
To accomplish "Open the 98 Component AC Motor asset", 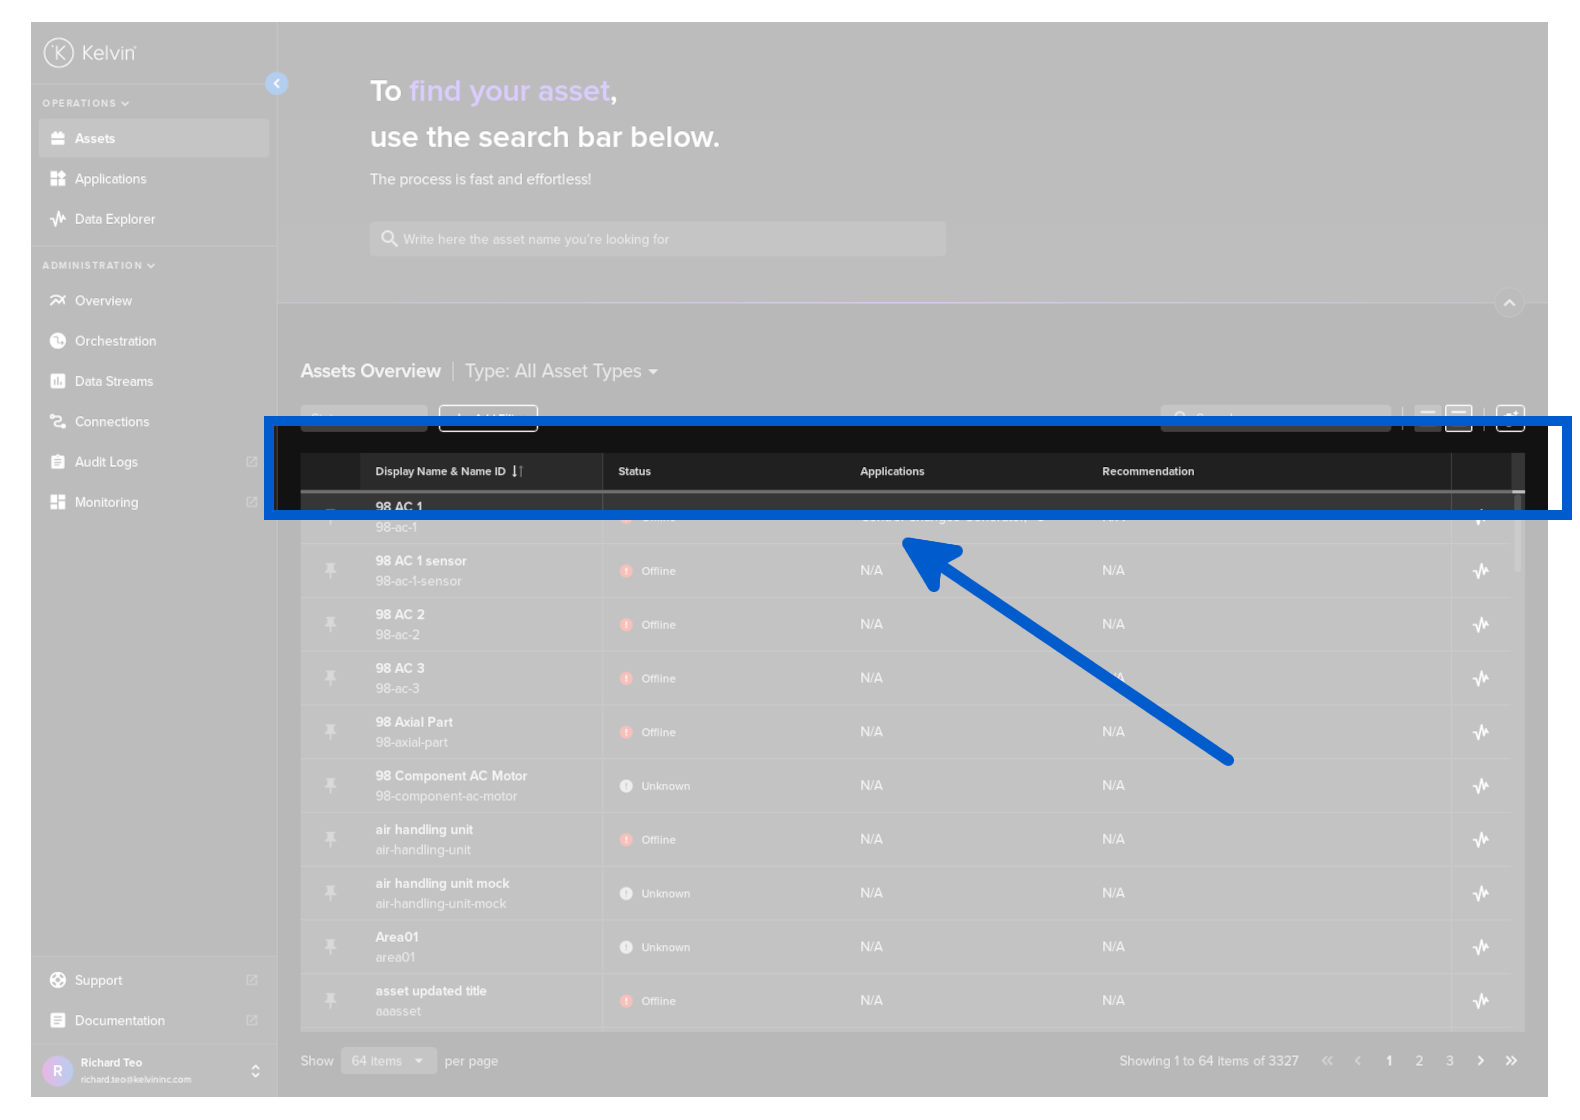I will pyautogui.click(x=451, y=776).
